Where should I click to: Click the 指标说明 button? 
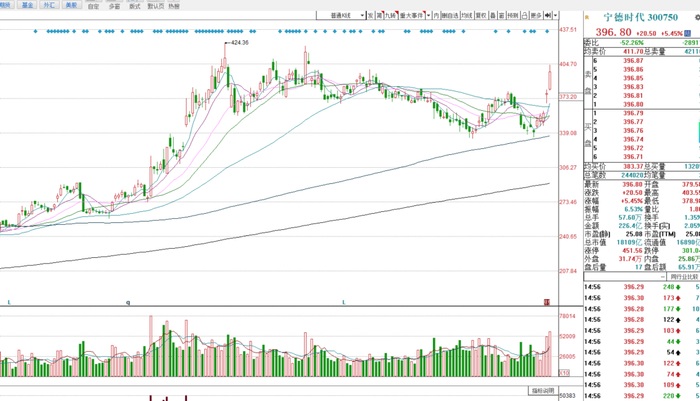pos(543,391)
